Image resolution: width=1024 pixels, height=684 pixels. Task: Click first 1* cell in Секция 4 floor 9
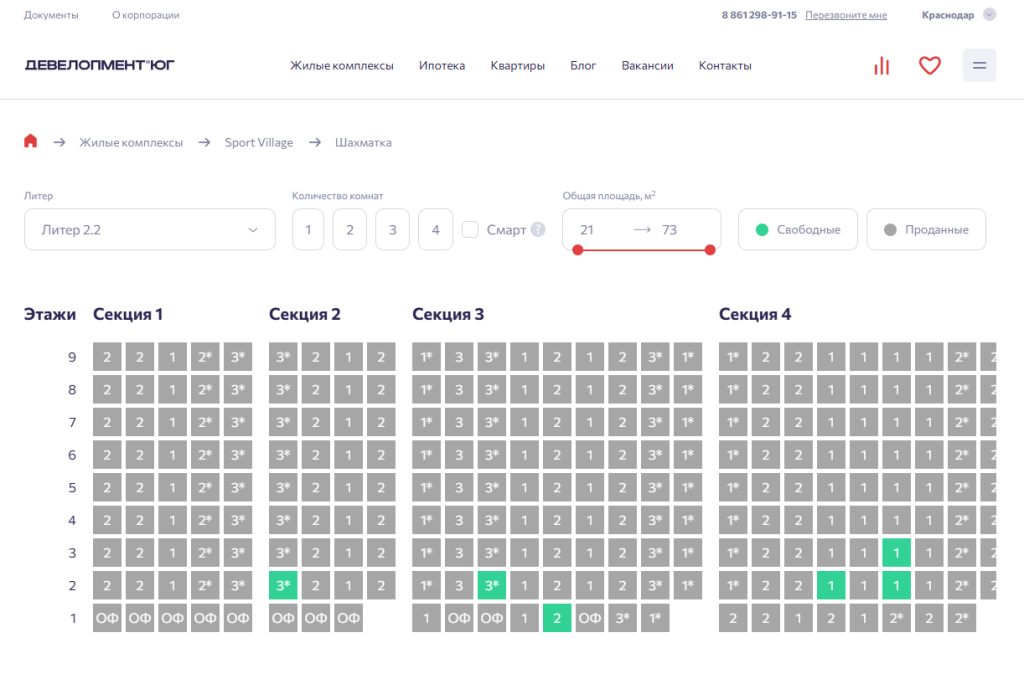click(x=733, y=357)
